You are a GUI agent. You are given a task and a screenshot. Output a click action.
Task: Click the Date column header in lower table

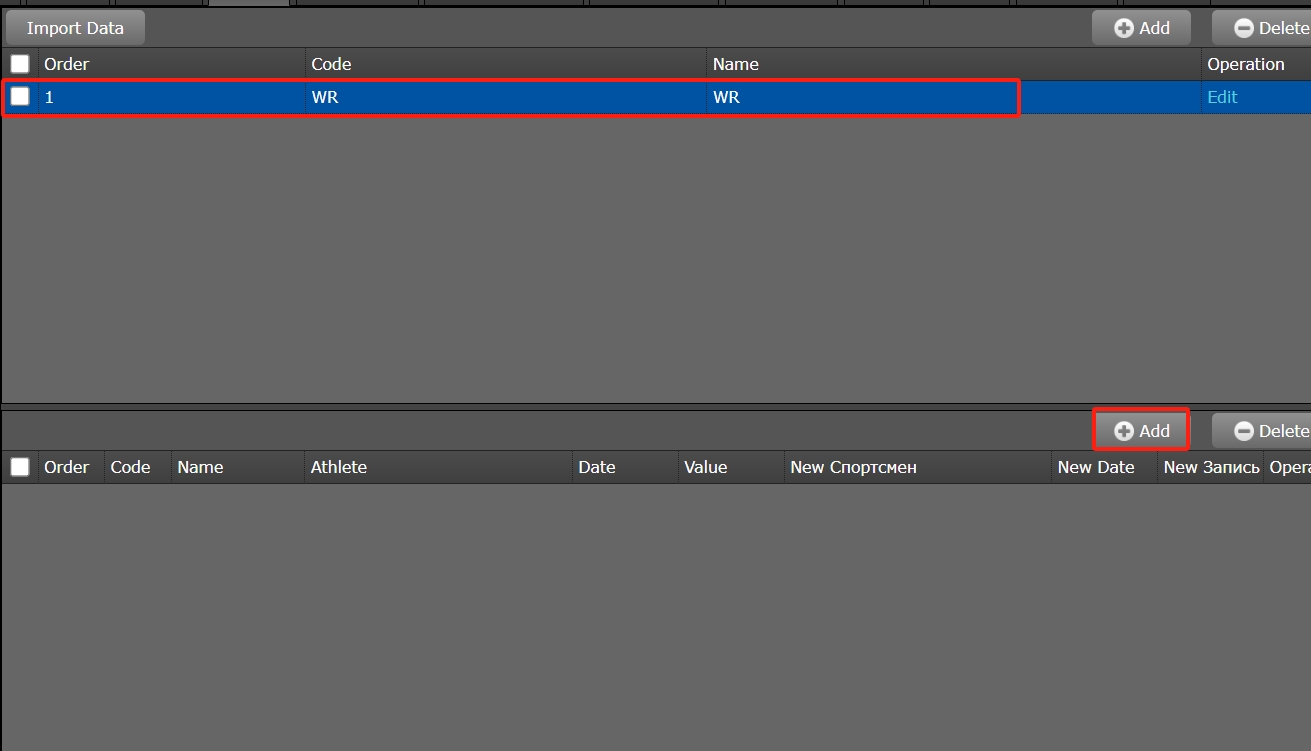point(597,467)
